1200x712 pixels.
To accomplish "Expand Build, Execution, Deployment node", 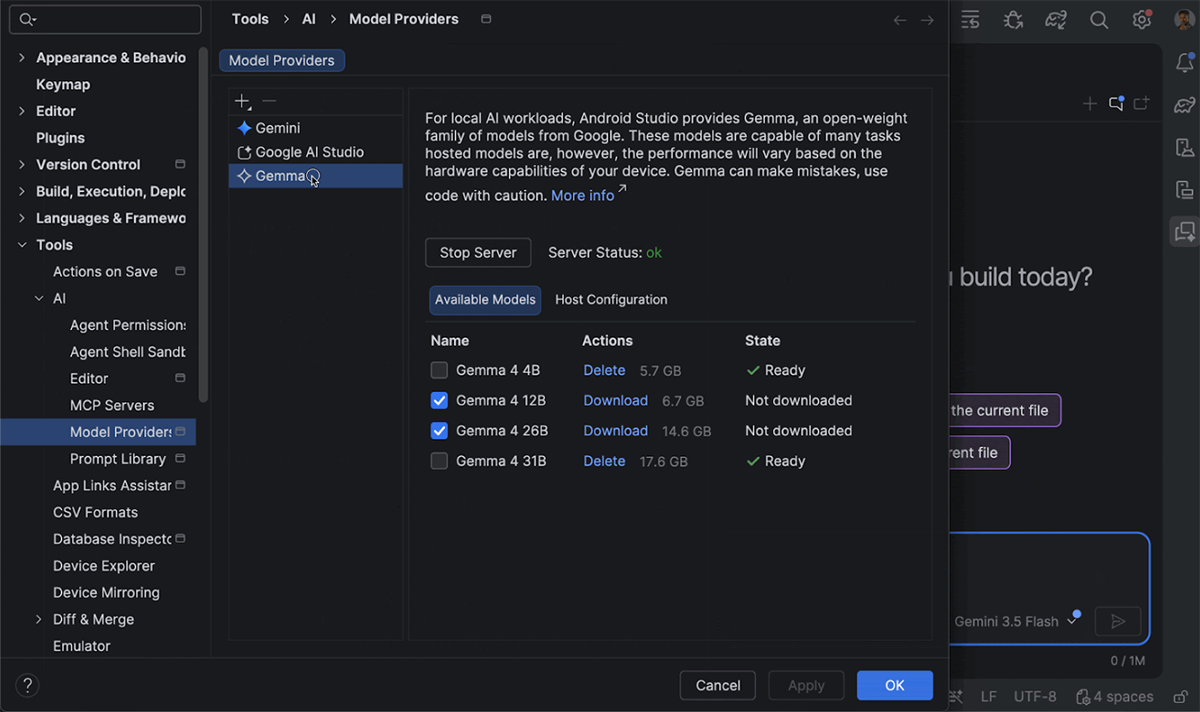I will [22, 192].
